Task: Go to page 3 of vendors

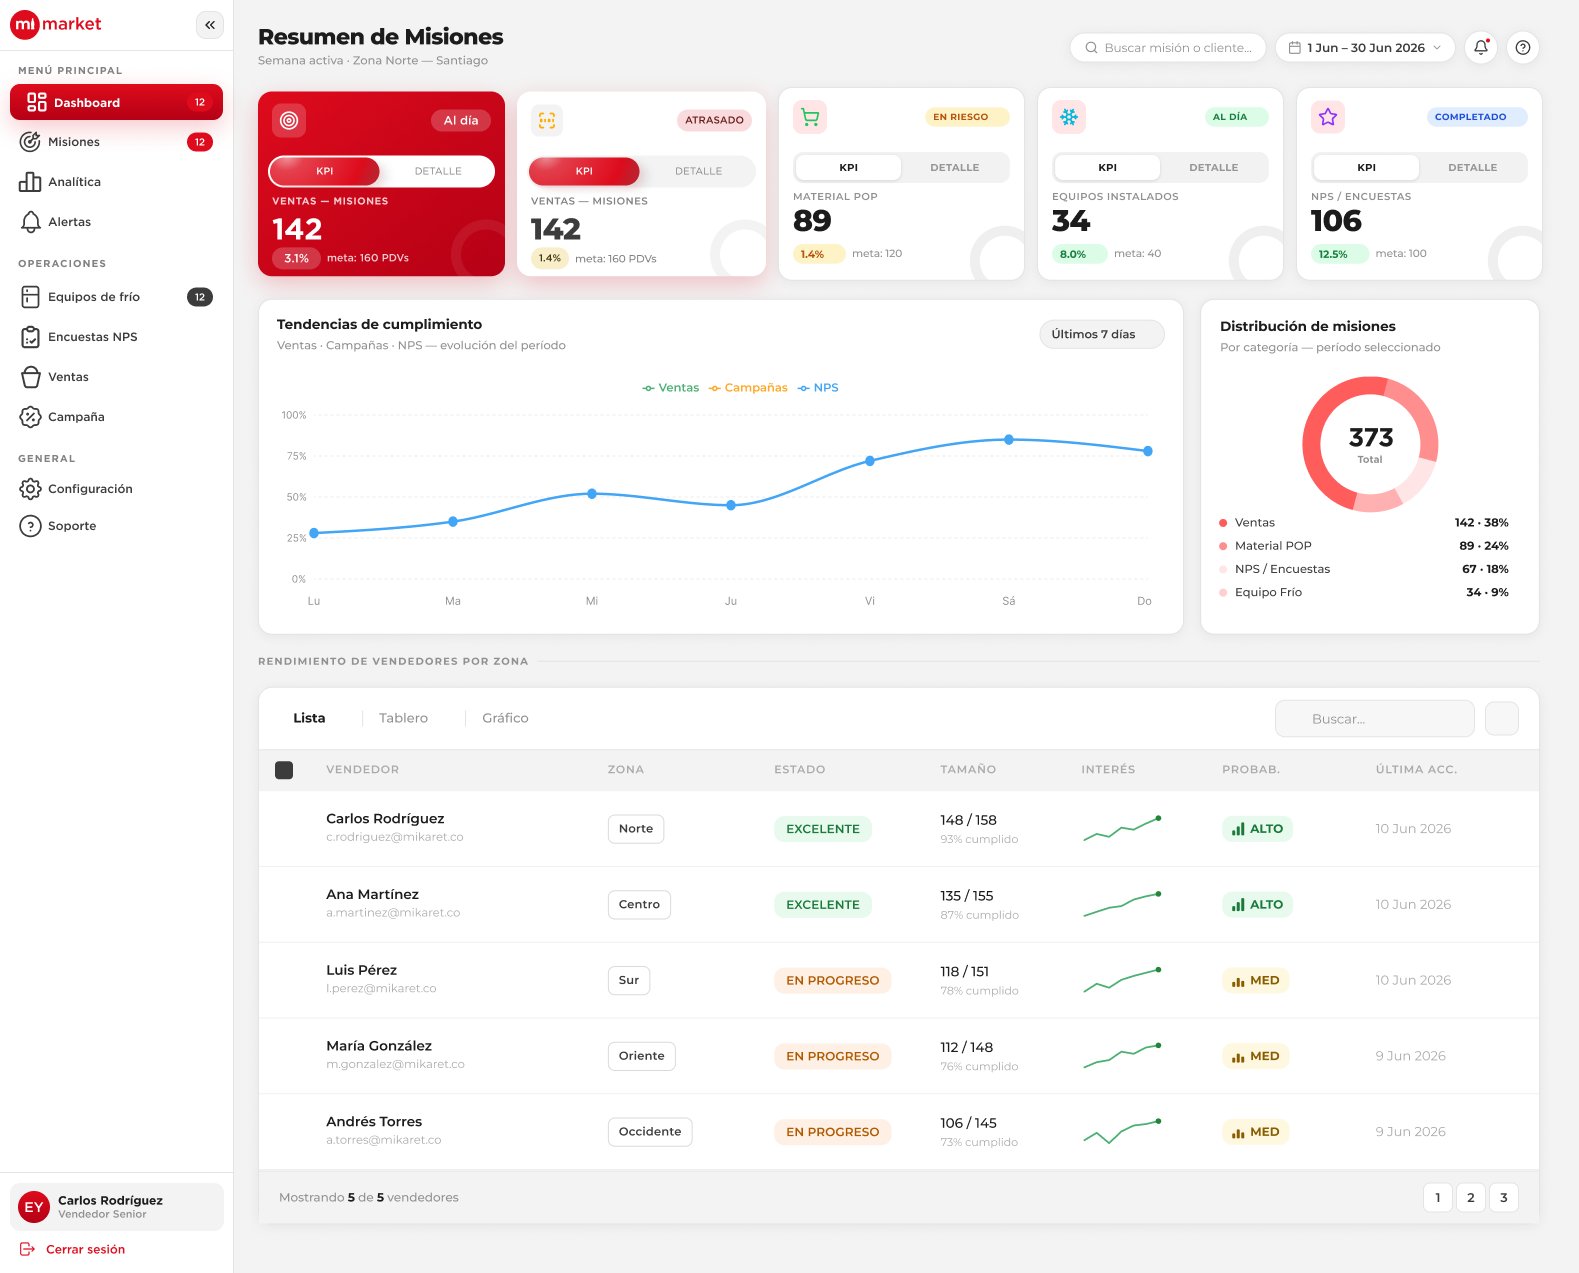Action: tap(1504, 1197)
